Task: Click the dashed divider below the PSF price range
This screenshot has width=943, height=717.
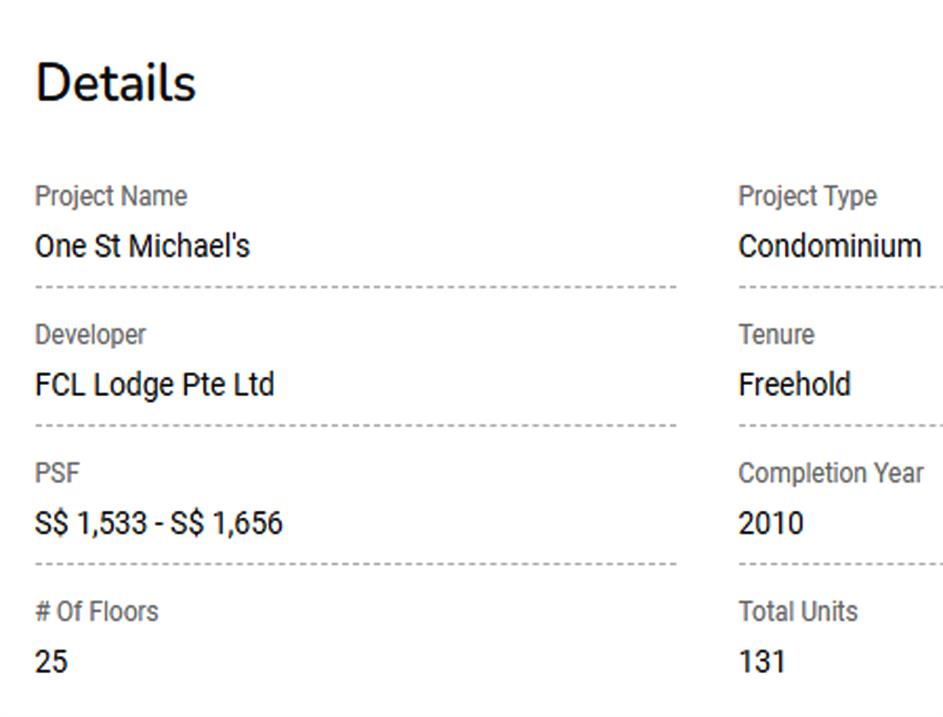Action: (x=356, y=564)
